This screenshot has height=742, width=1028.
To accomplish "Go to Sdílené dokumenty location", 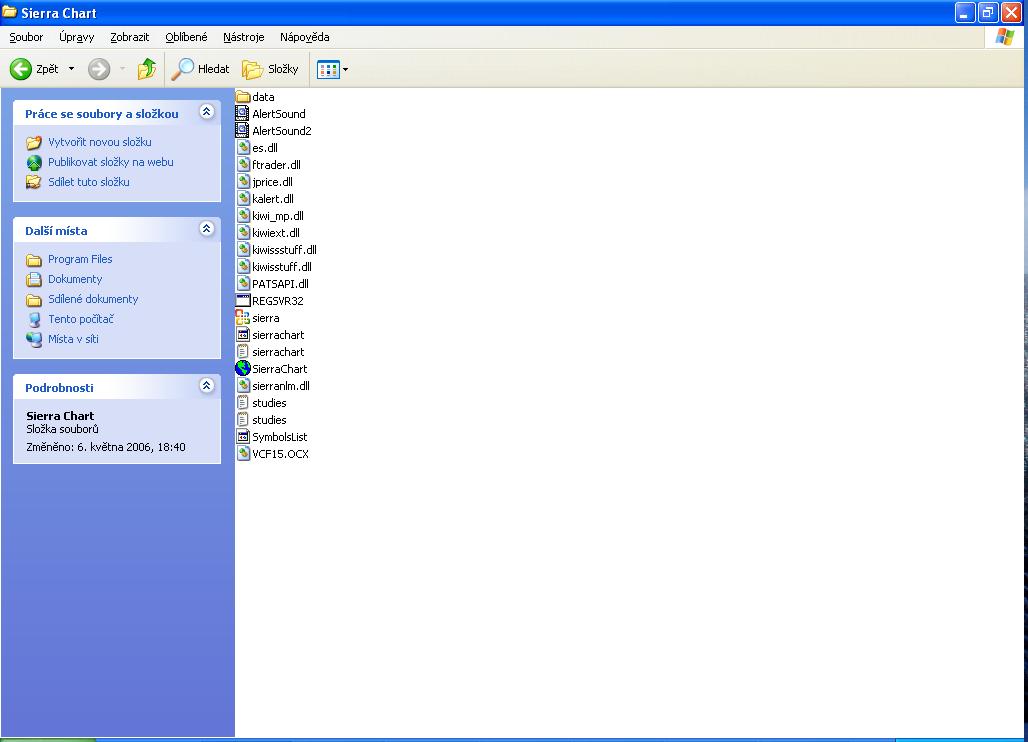I will (x=93, y=299).
